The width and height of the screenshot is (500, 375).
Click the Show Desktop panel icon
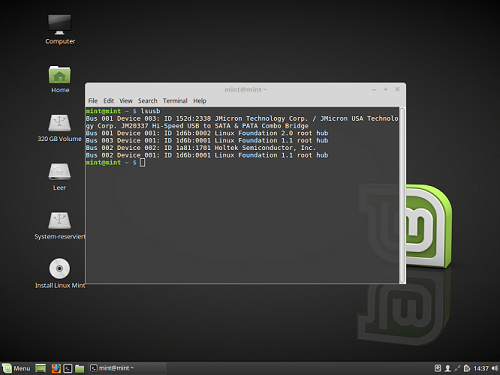(41, 368)
